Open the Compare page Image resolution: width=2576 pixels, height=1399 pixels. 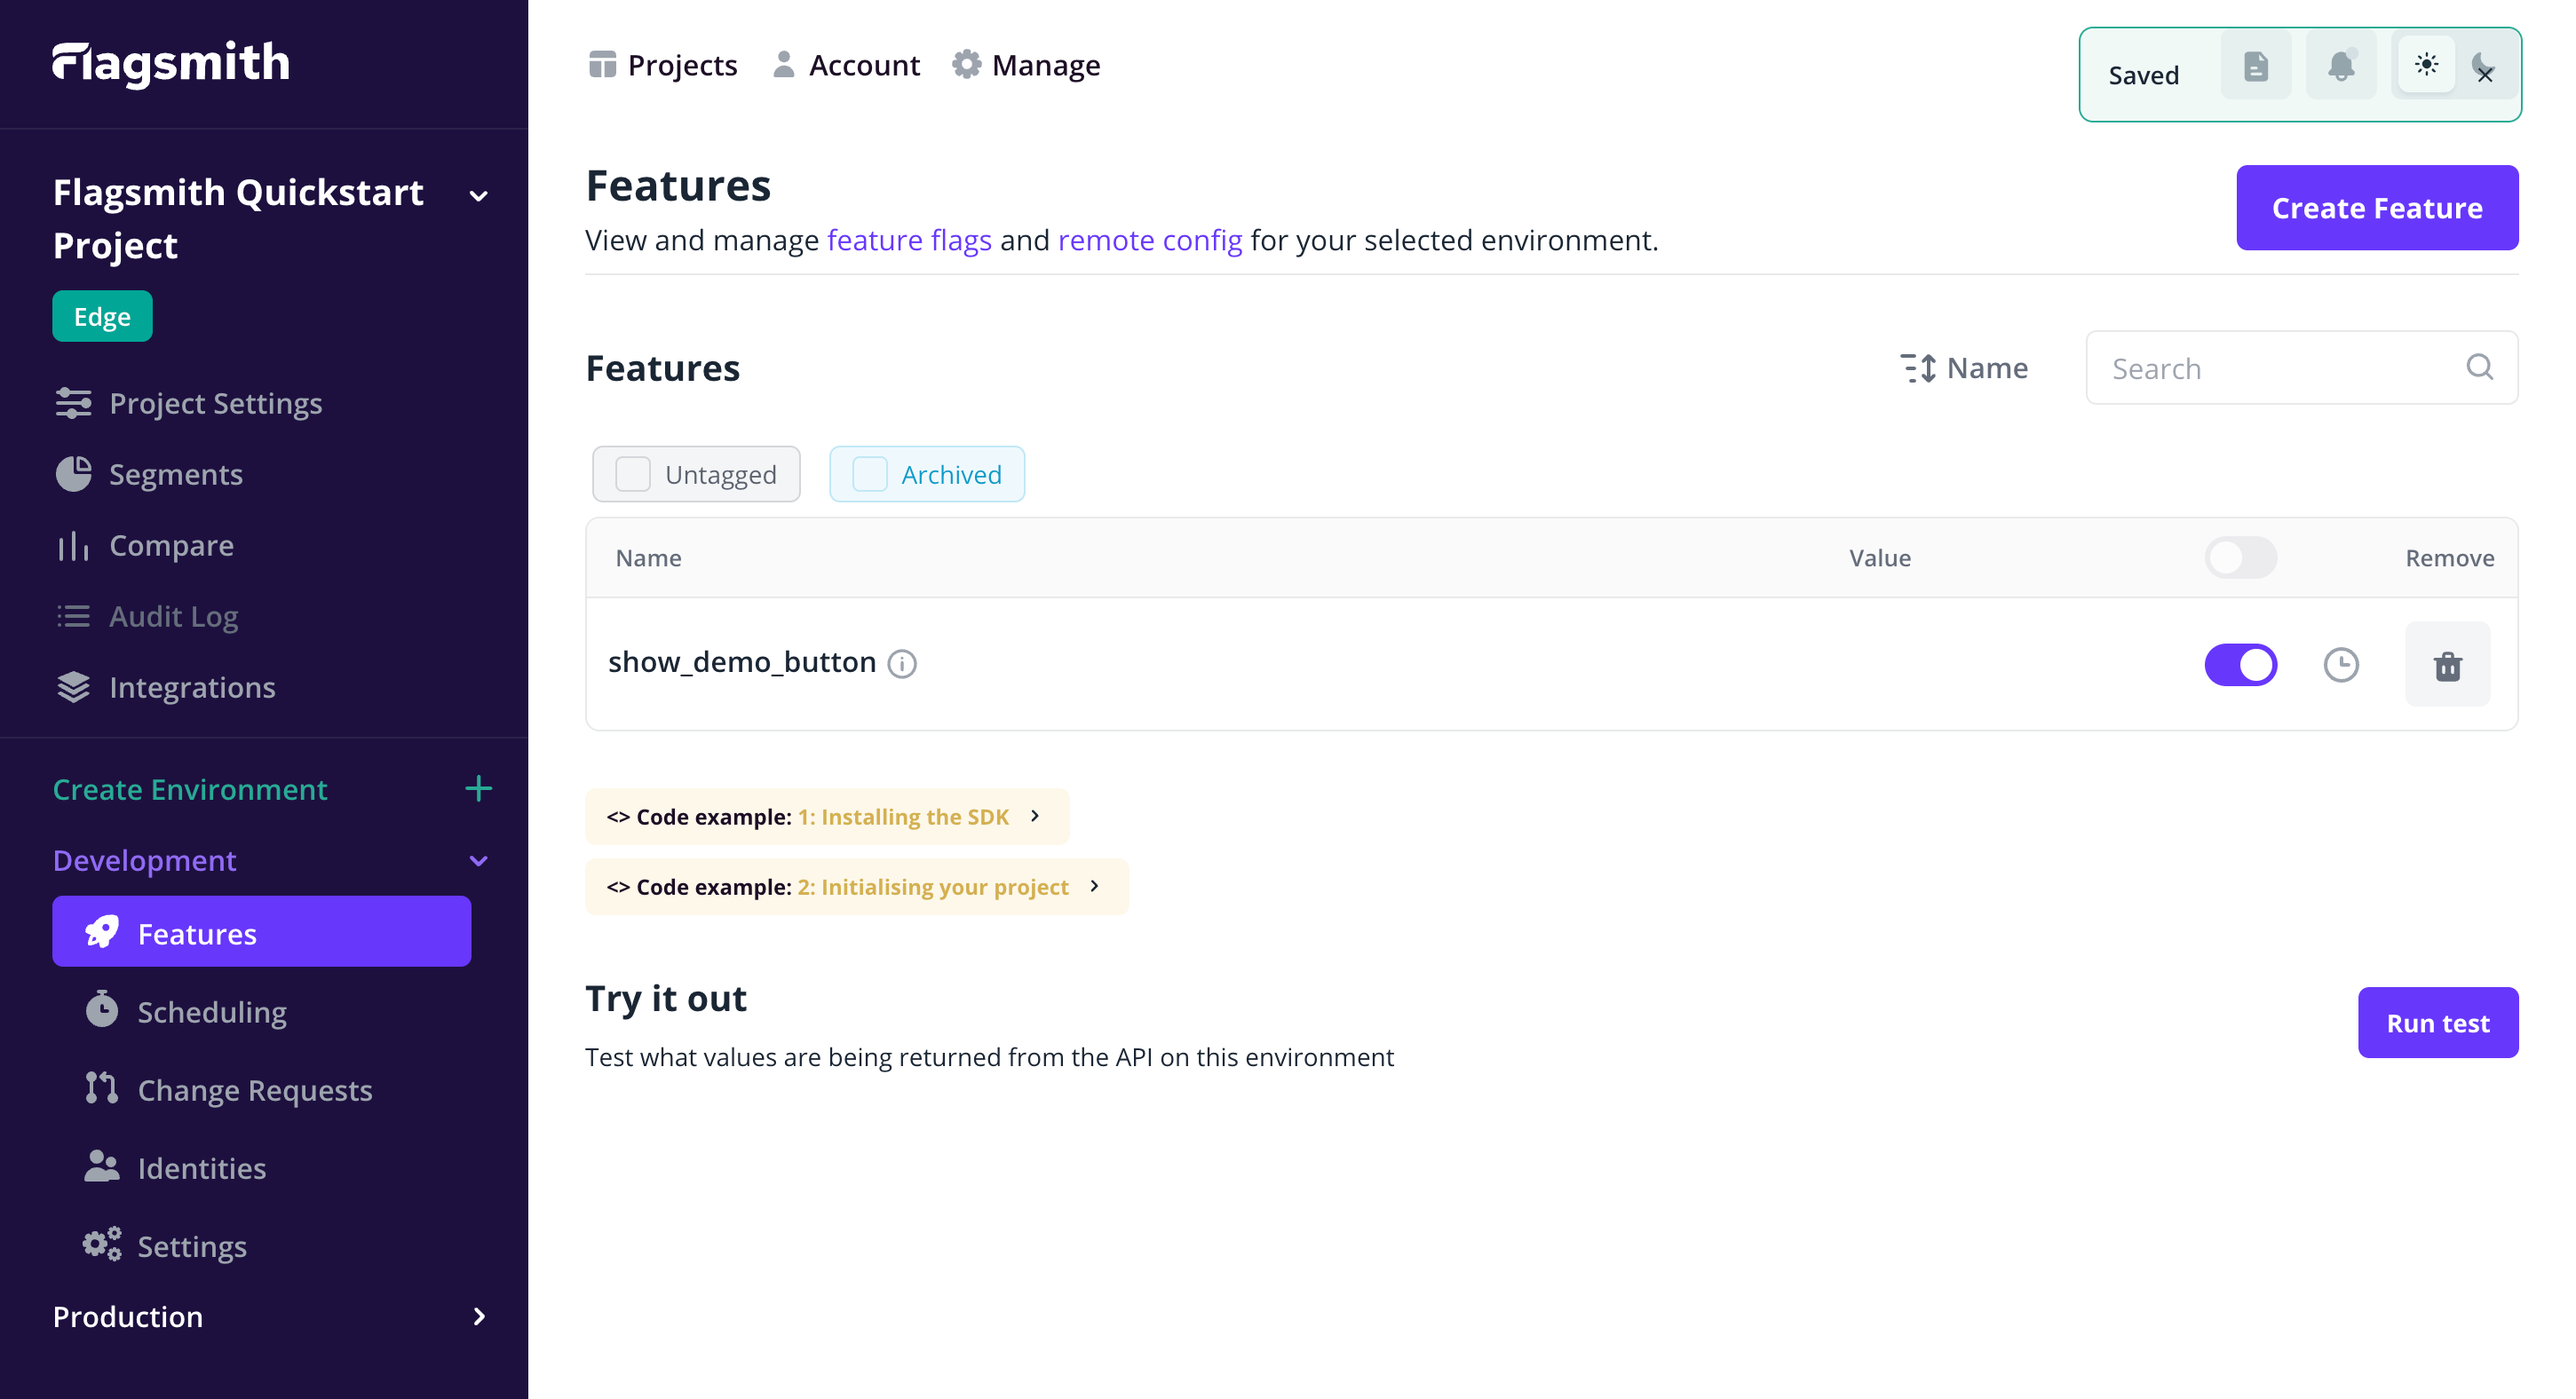pyautogui.click(x=145, y=545)
